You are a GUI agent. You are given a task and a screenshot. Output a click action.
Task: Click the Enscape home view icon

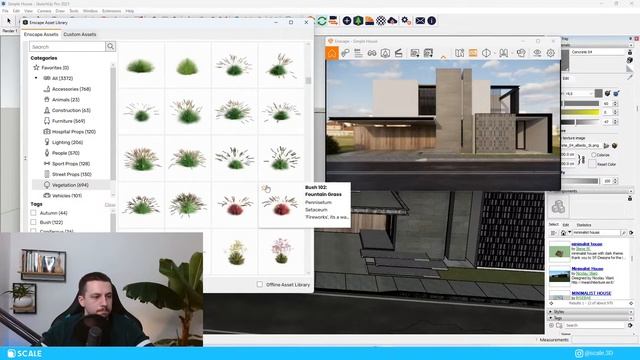[x=332, y=53]
